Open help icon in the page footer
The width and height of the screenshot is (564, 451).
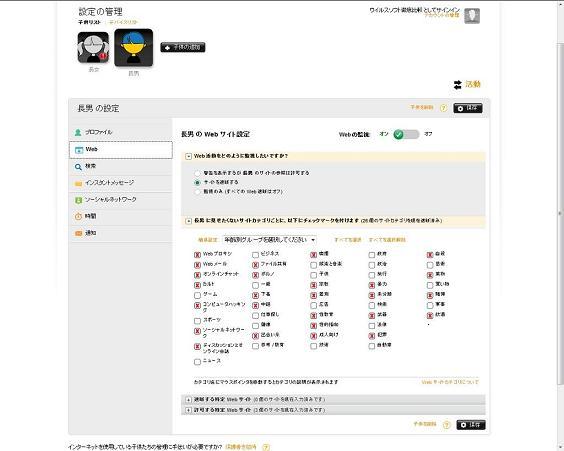(x=266, y=447)
